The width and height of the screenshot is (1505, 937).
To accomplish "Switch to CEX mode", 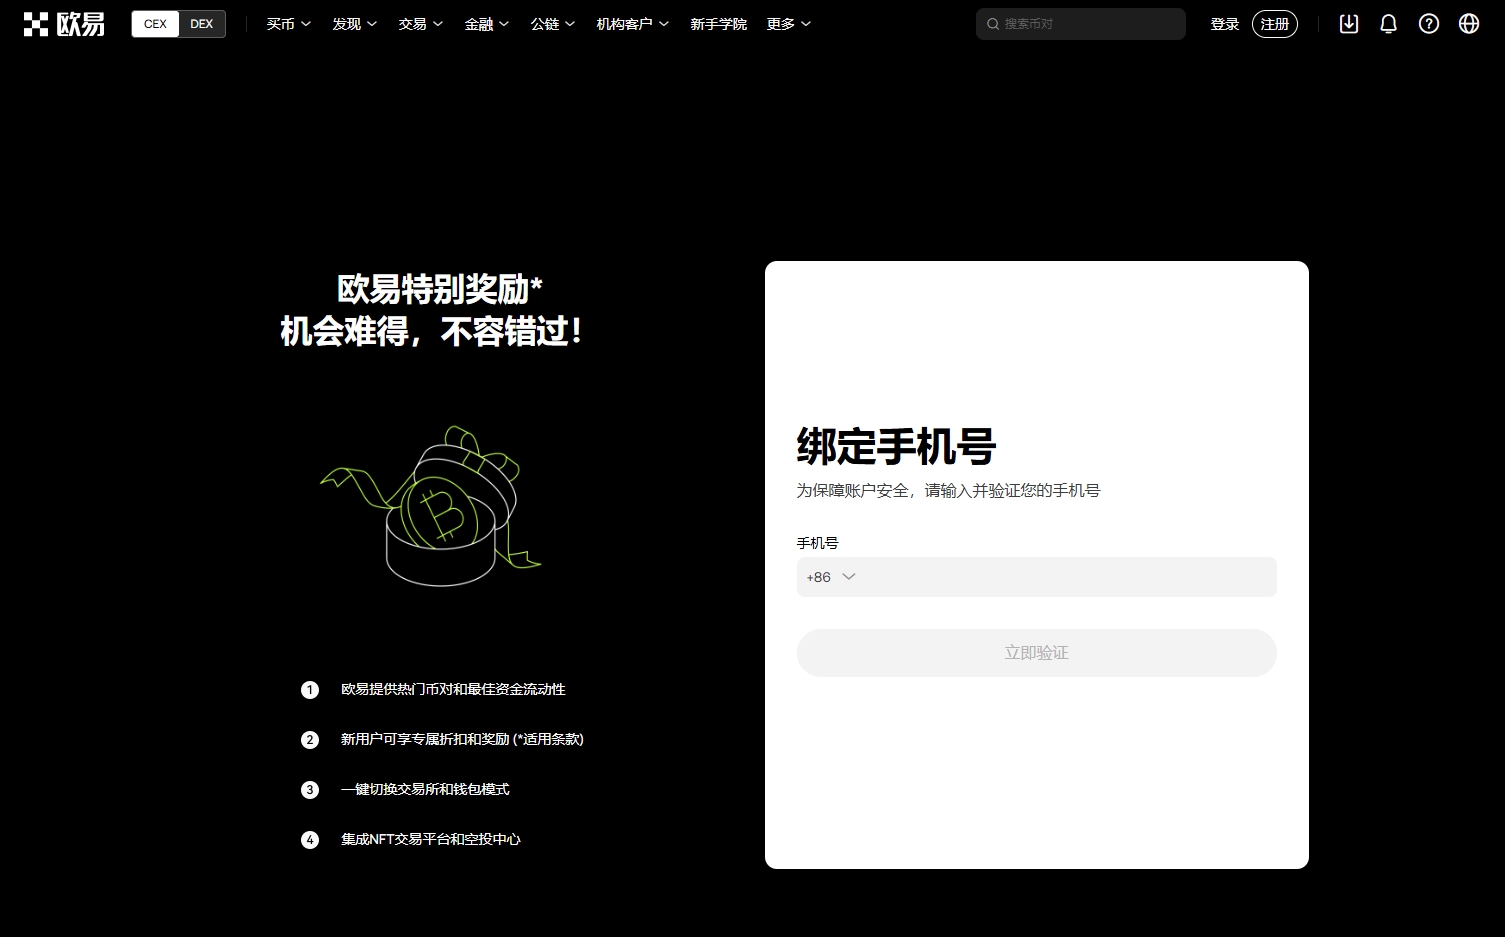I will coord(155,23).
